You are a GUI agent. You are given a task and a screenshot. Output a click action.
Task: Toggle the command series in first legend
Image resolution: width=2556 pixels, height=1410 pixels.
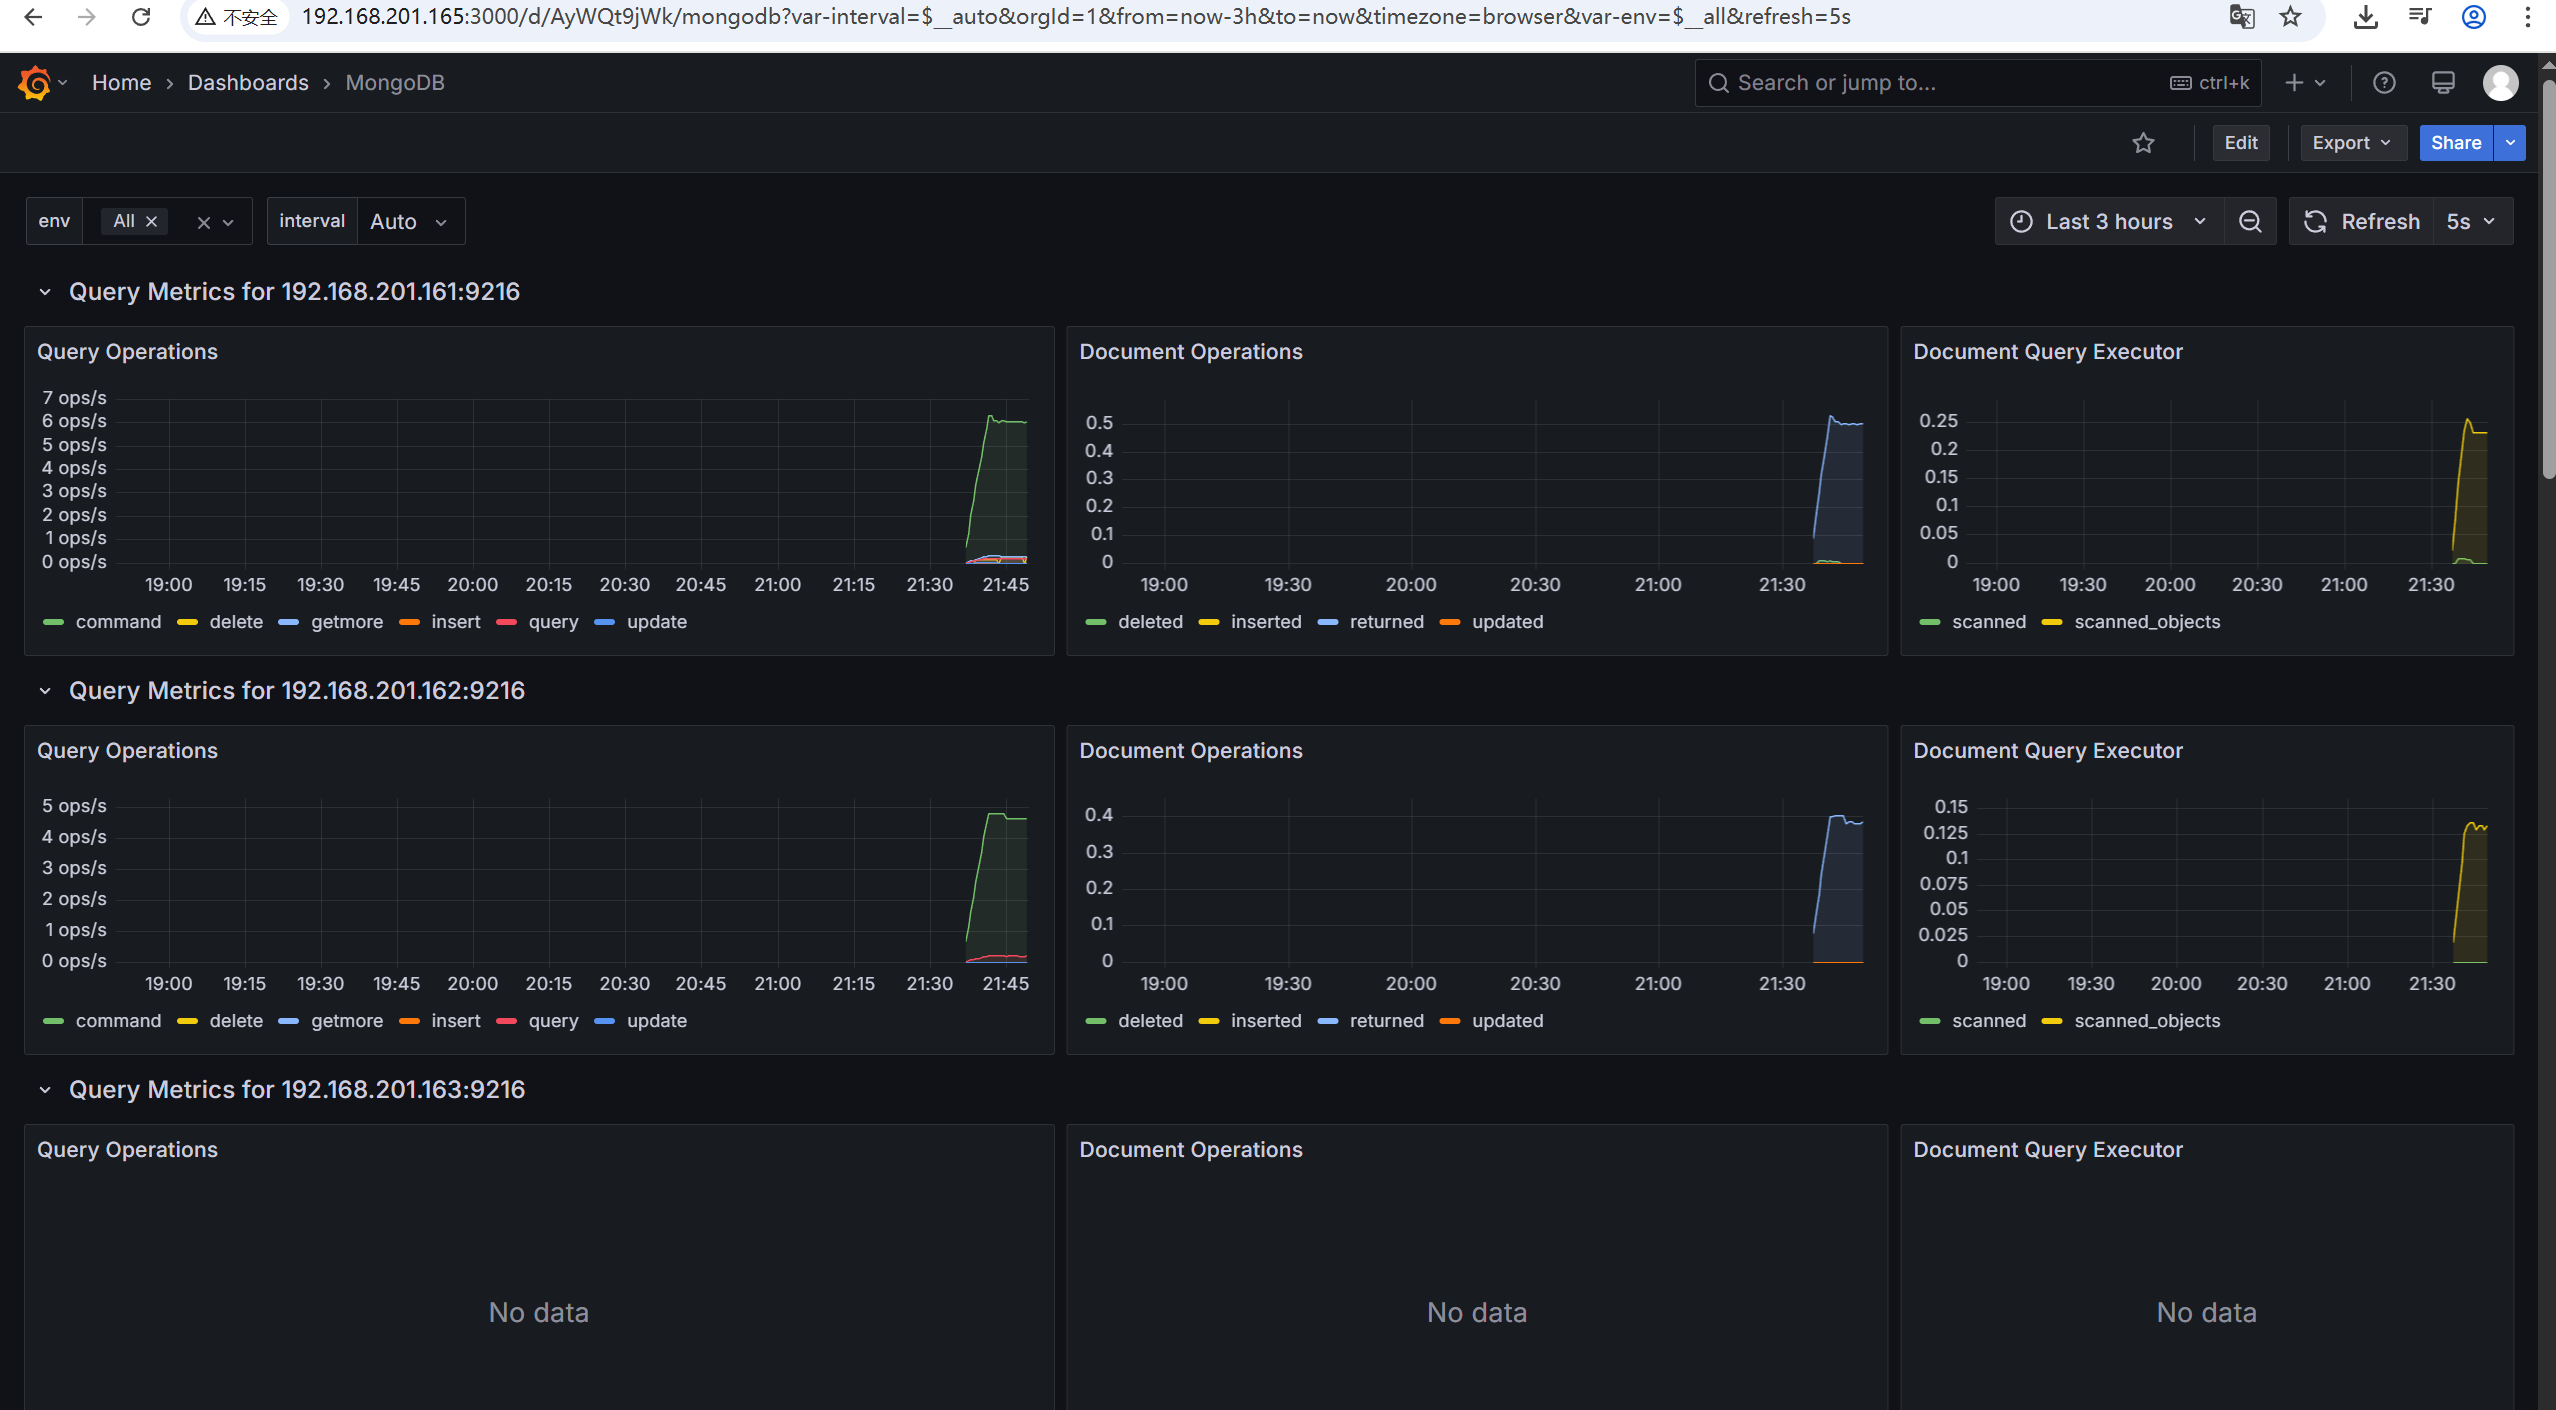pos(117,622)
